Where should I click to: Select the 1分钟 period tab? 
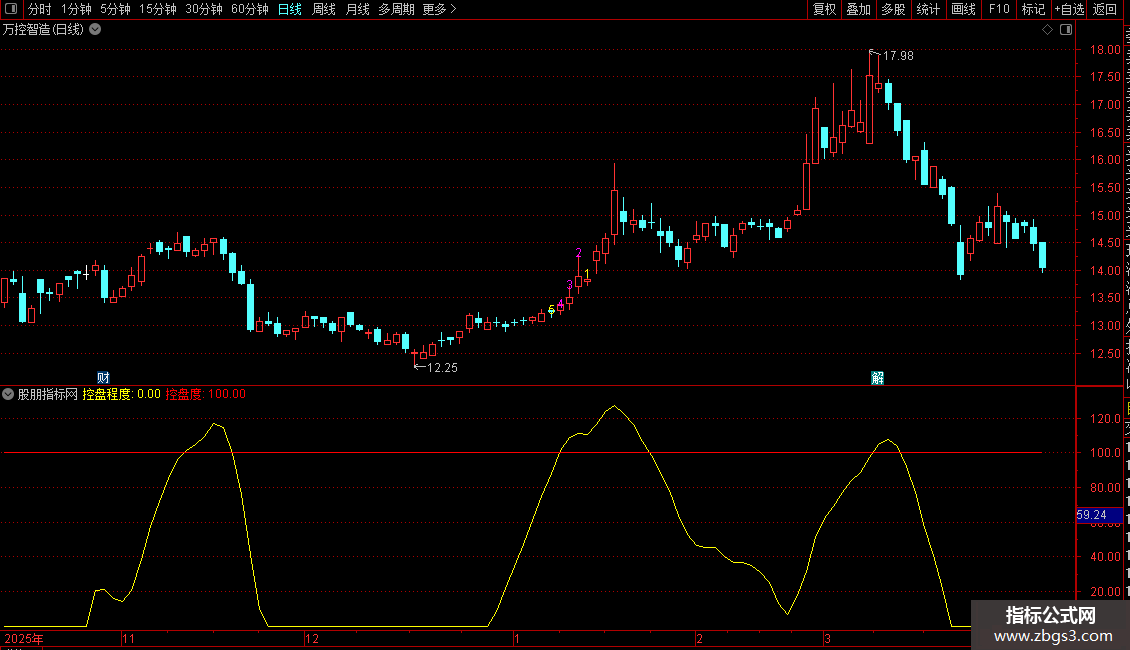coord(76,9)
